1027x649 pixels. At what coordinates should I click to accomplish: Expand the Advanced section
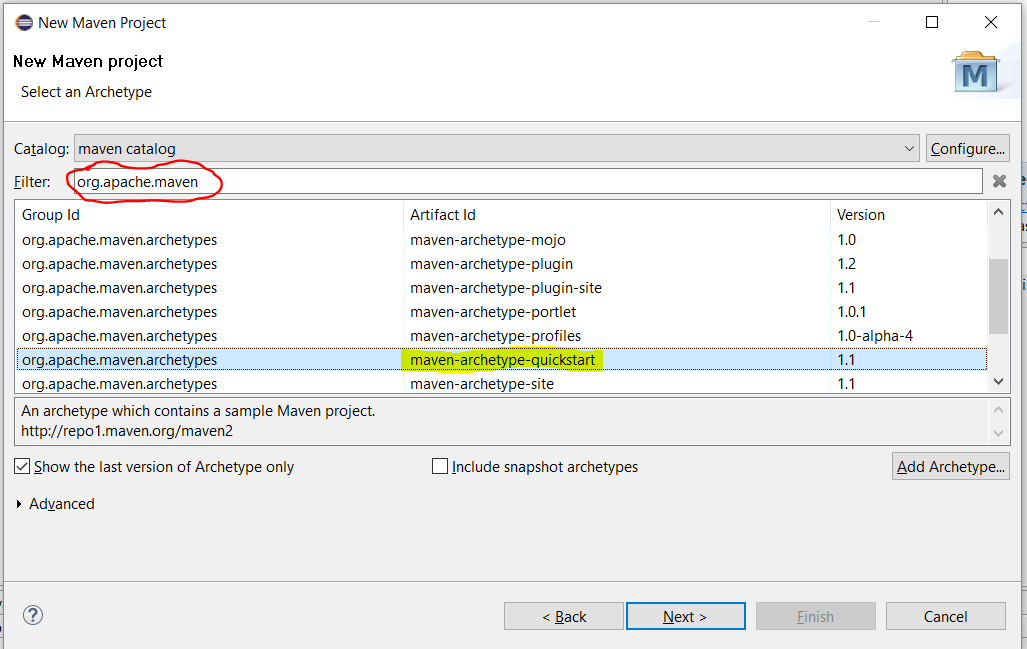click(55, 503)
